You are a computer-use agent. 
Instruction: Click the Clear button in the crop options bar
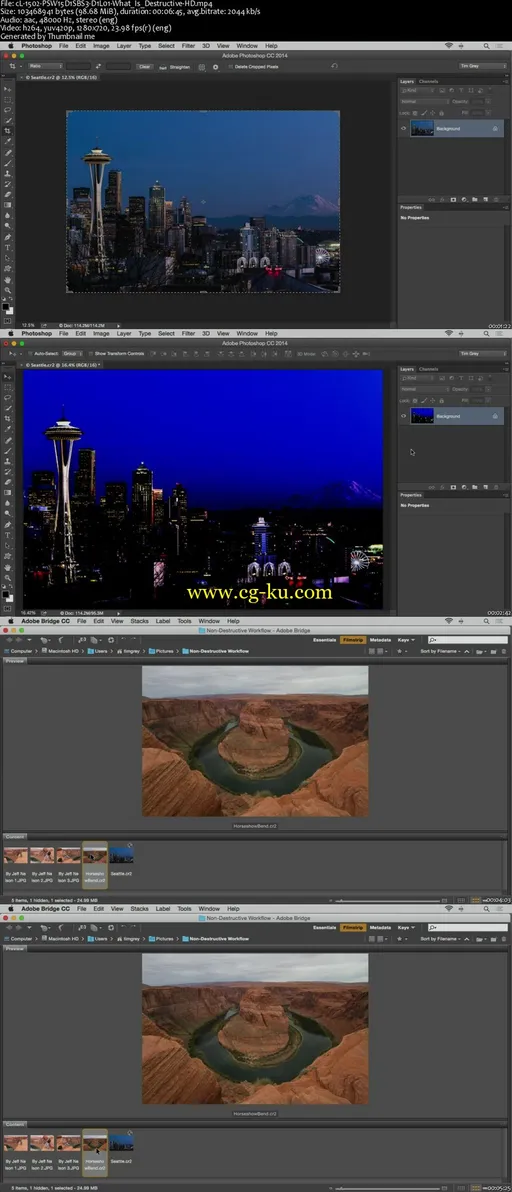(x=144, y=66)
